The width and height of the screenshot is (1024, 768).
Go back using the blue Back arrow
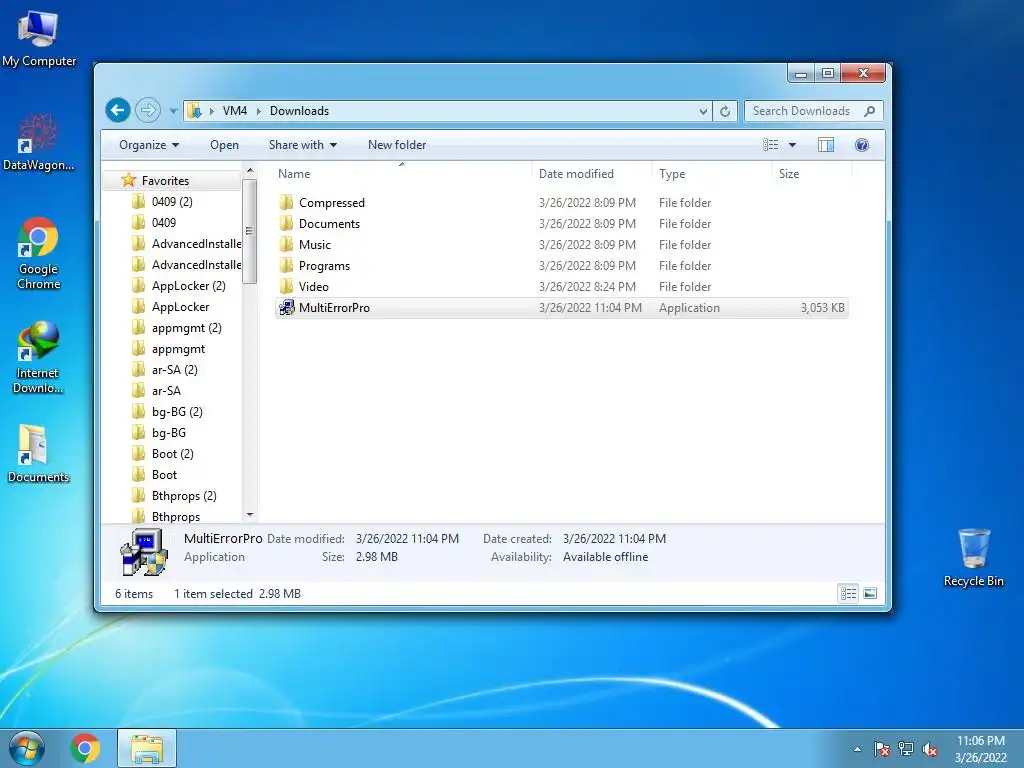coord(118,110)
